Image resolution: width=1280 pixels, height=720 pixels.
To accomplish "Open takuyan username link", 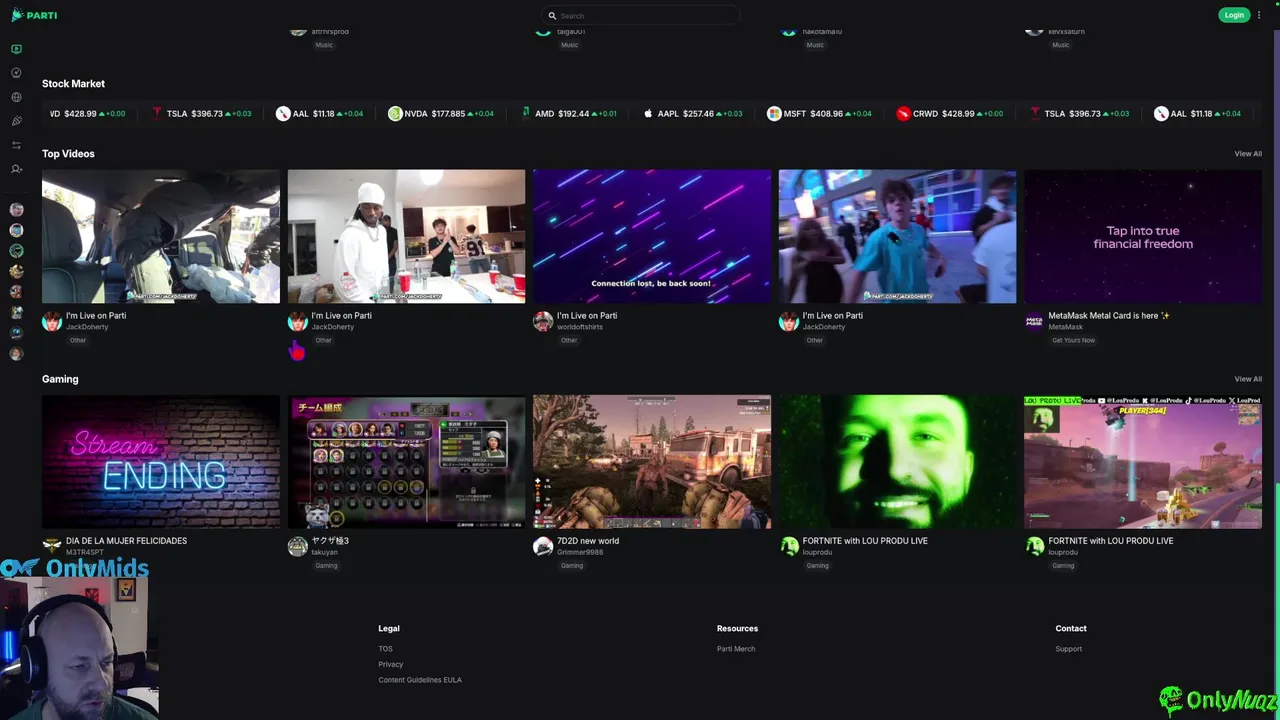I will (x=324, y=552).
